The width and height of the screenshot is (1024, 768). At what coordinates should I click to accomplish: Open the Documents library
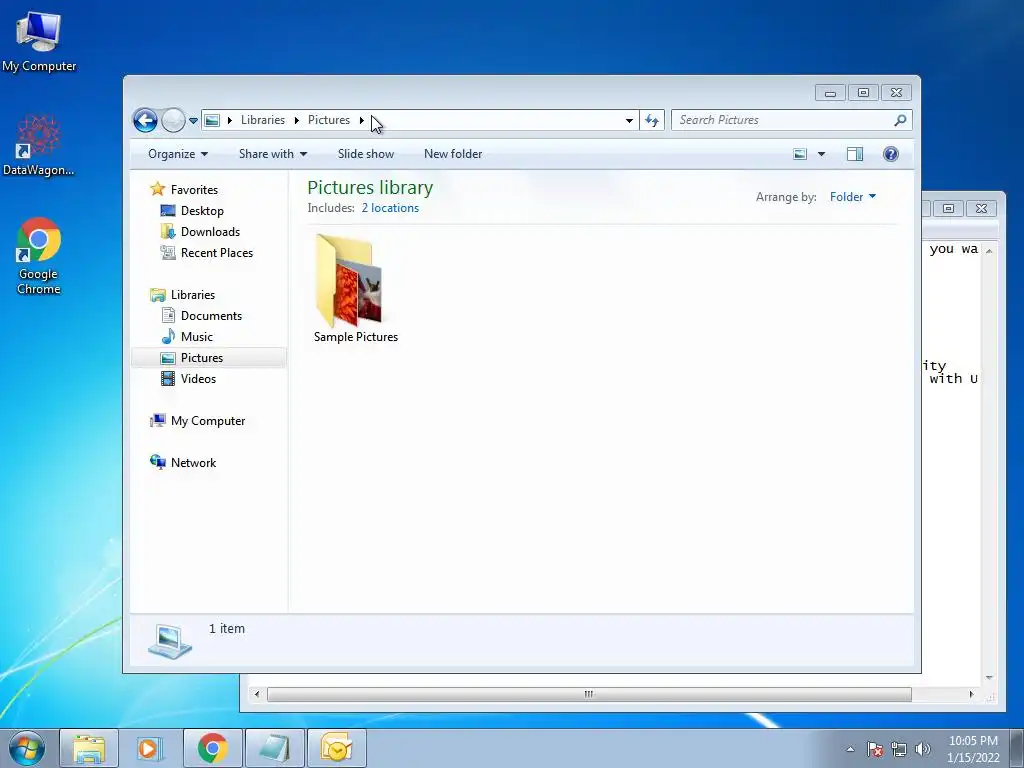tap(211, 316)
